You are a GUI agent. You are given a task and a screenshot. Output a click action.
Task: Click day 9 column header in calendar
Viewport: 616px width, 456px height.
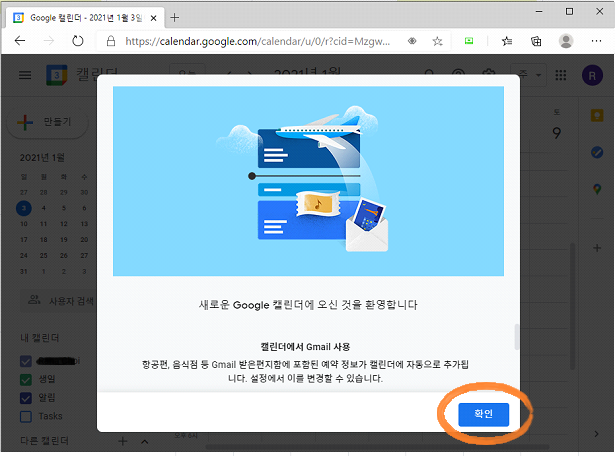556,133
